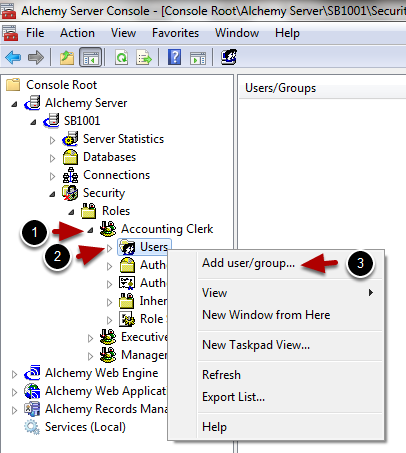Screen dimensions: 406x453
Task: Click the Console Root folder icon
Action: [14, 85]
